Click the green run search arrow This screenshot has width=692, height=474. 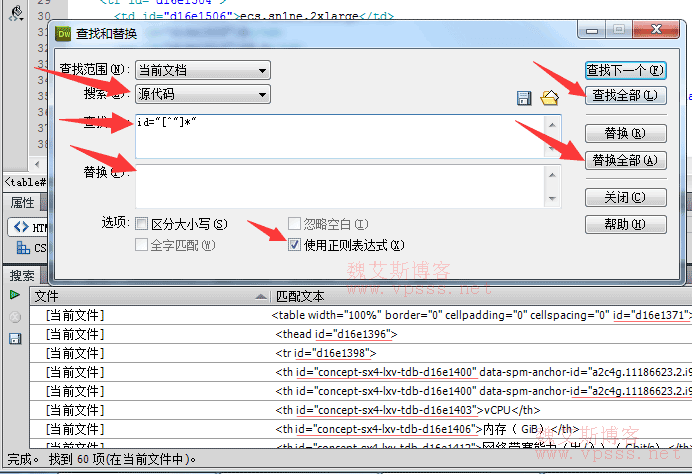(14, 295)
